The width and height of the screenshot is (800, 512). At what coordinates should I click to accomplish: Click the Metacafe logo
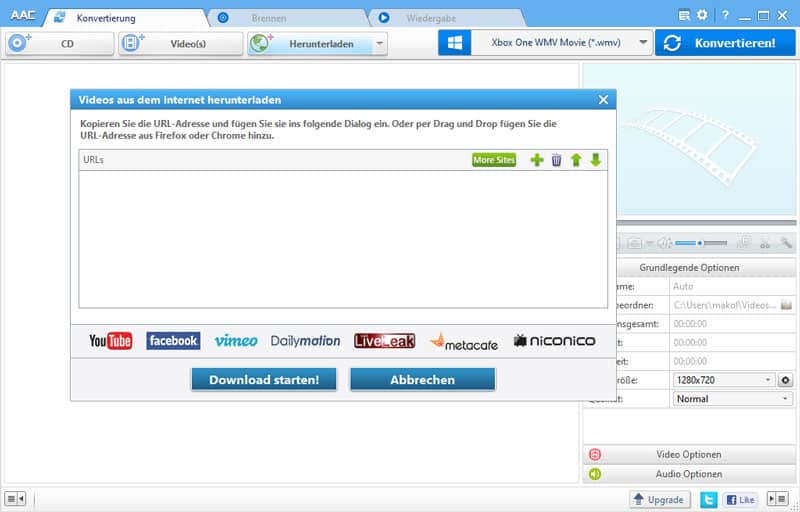(464, 342)
